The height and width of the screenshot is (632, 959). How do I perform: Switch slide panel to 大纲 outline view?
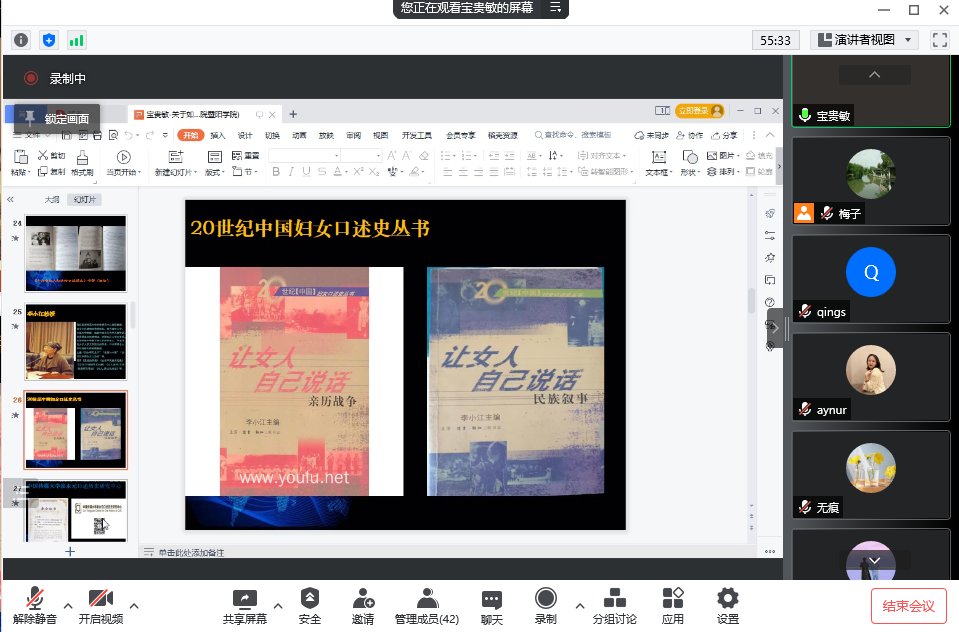pyautogui.click(x=52, y=199)
